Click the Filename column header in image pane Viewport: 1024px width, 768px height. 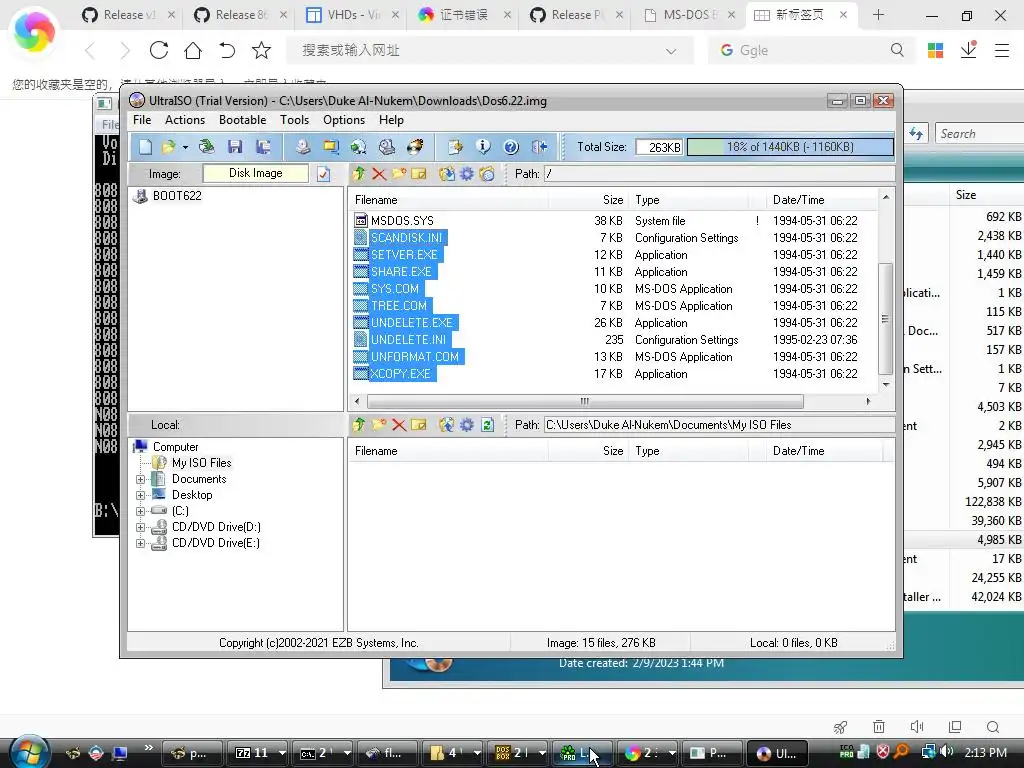coord(447,200)
